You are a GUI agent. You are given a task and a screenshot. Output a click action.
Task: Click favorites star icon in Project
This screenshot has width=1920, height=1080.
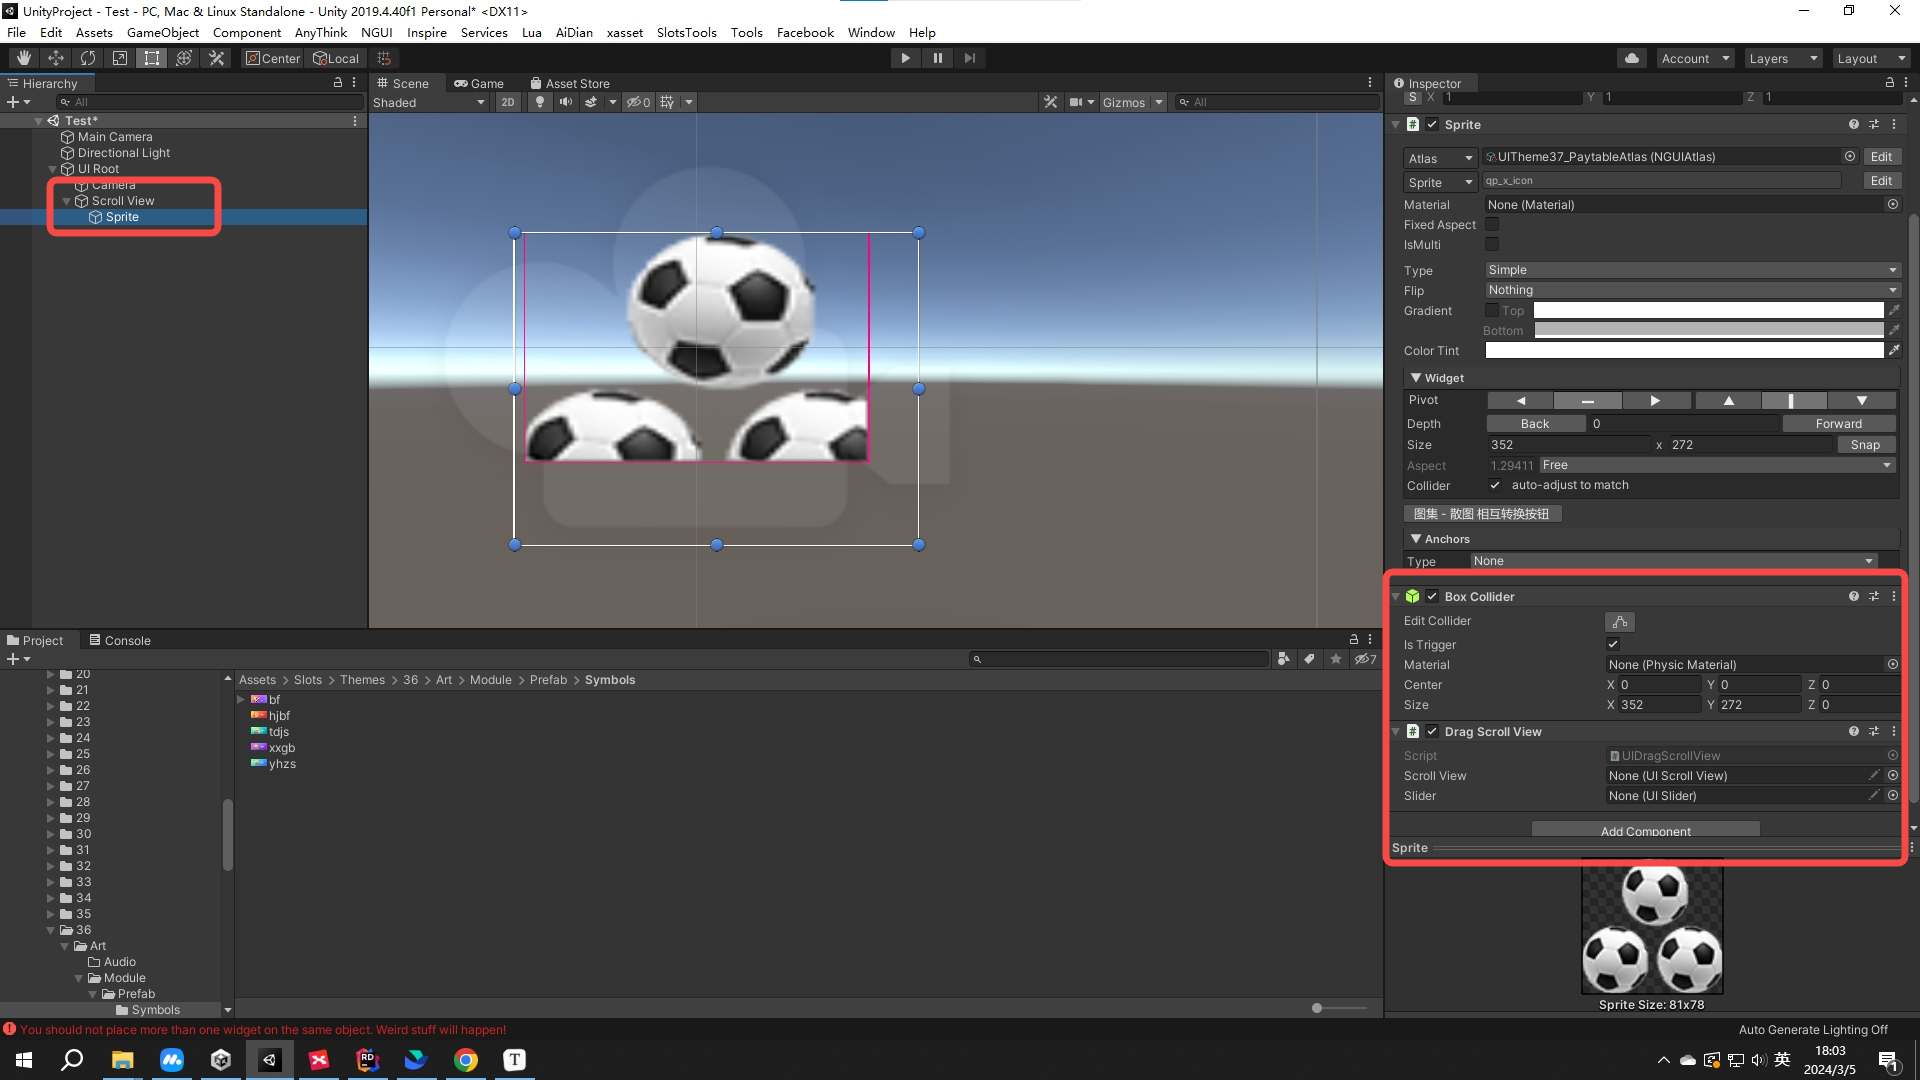(1336, 658)
